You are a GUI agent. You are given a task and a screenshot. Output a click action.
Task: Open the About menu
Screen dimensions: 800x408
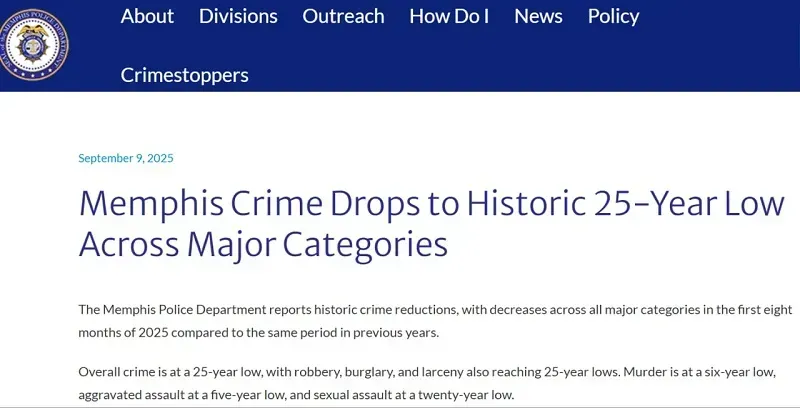point(147,16)
